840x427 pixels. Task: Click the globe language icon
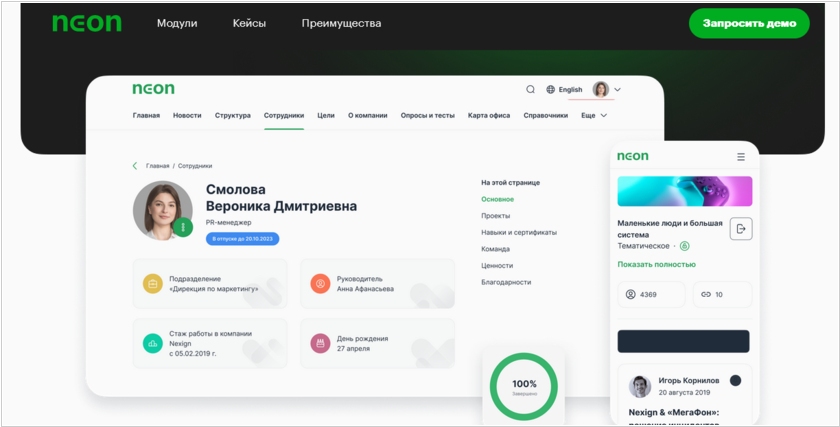coord(550,89)
